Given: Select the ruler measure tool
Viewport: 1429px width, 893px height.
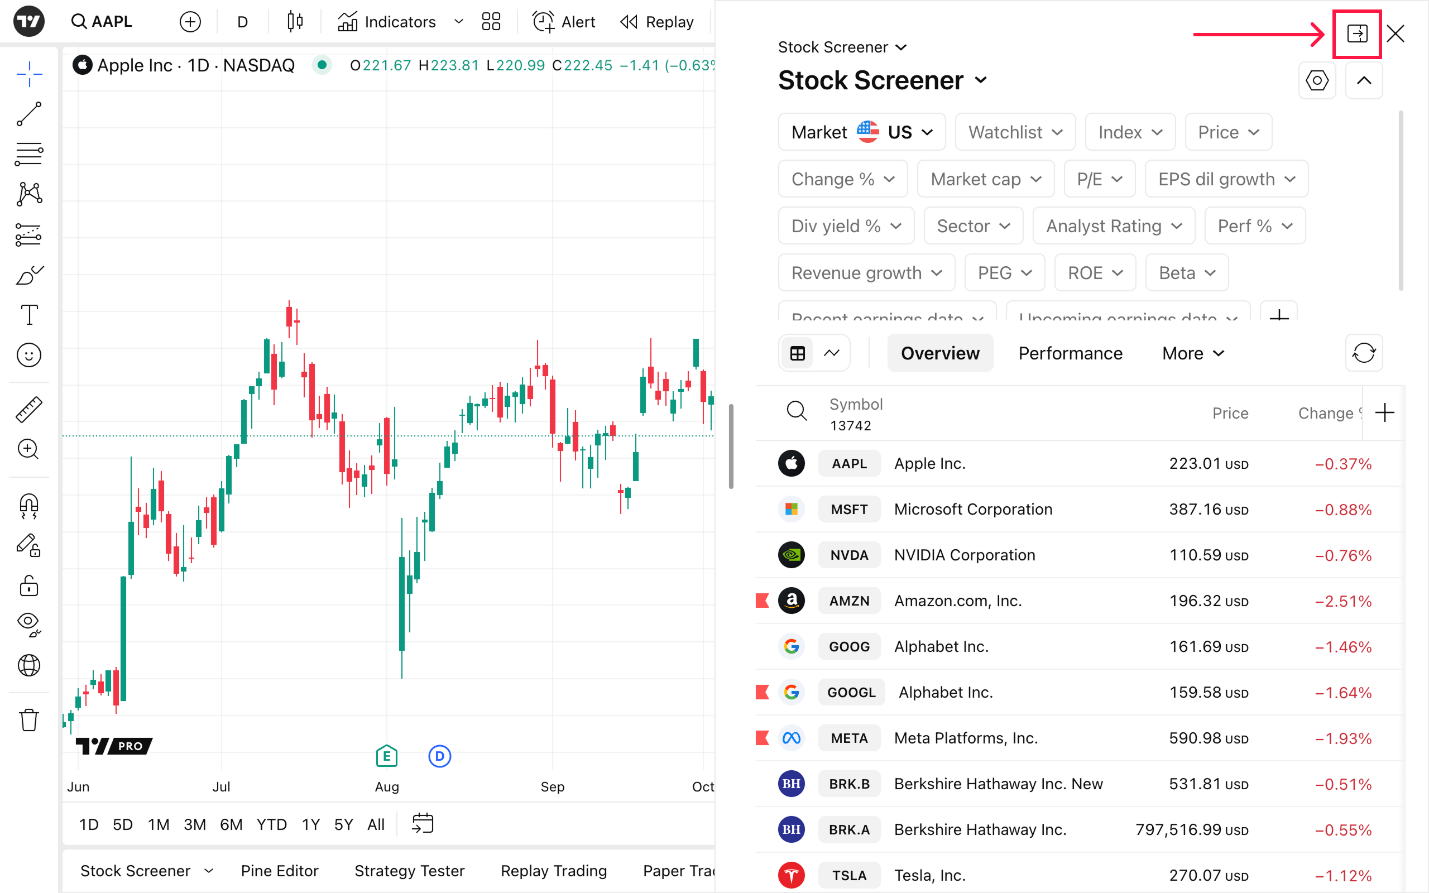Looking at the screenshot, I should coord(29,409).
